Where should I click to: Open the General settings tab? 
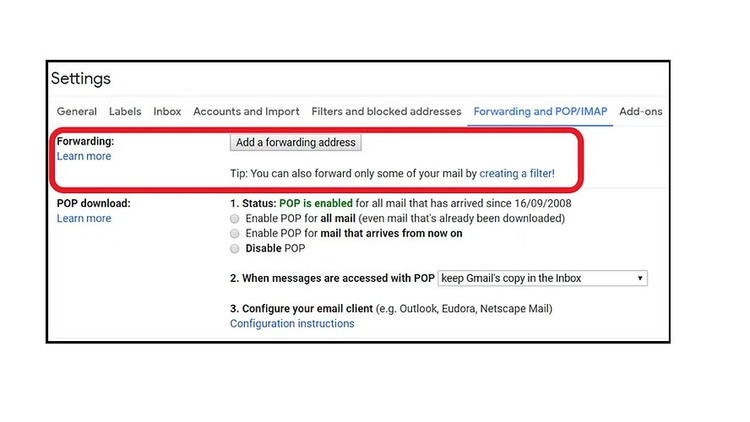click(x=77, y=112)
